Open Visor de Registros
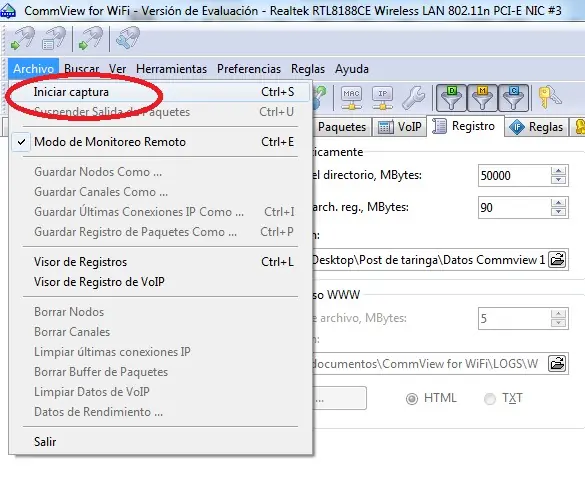 [x=160, y=262]
